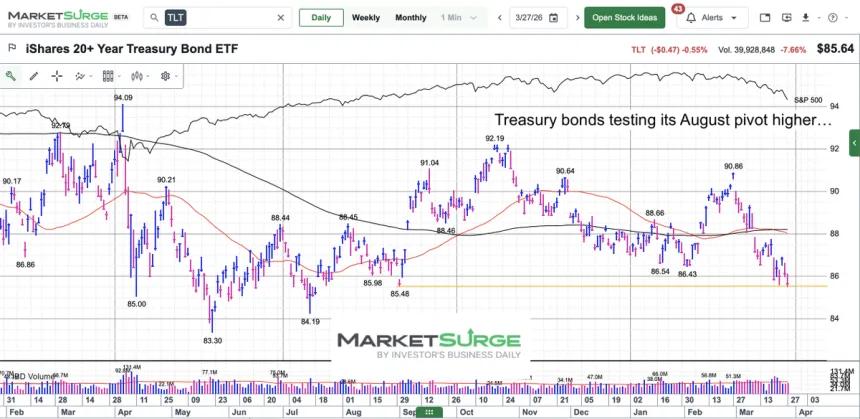Click the green handle at chart bottom

point(429,412)
